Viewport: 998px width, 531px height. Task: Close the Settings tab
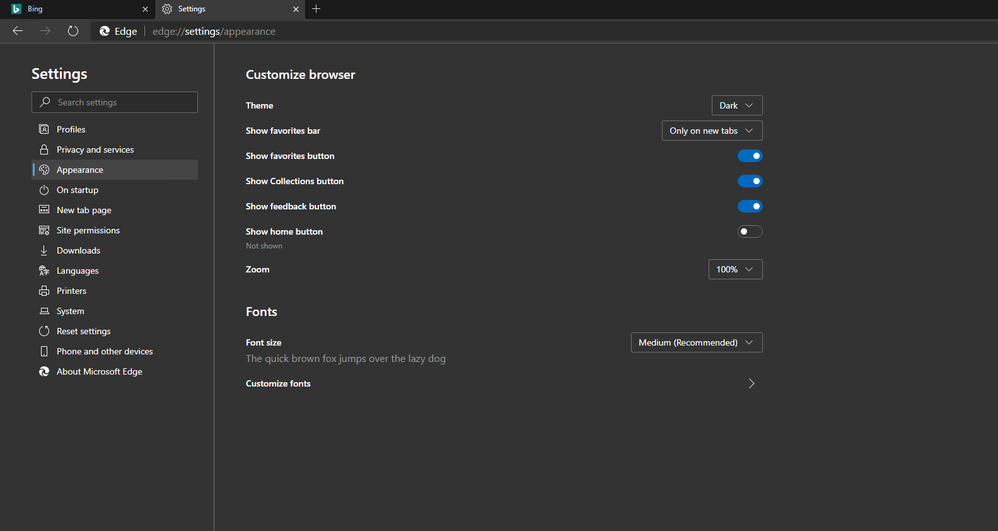click(296, 9)
